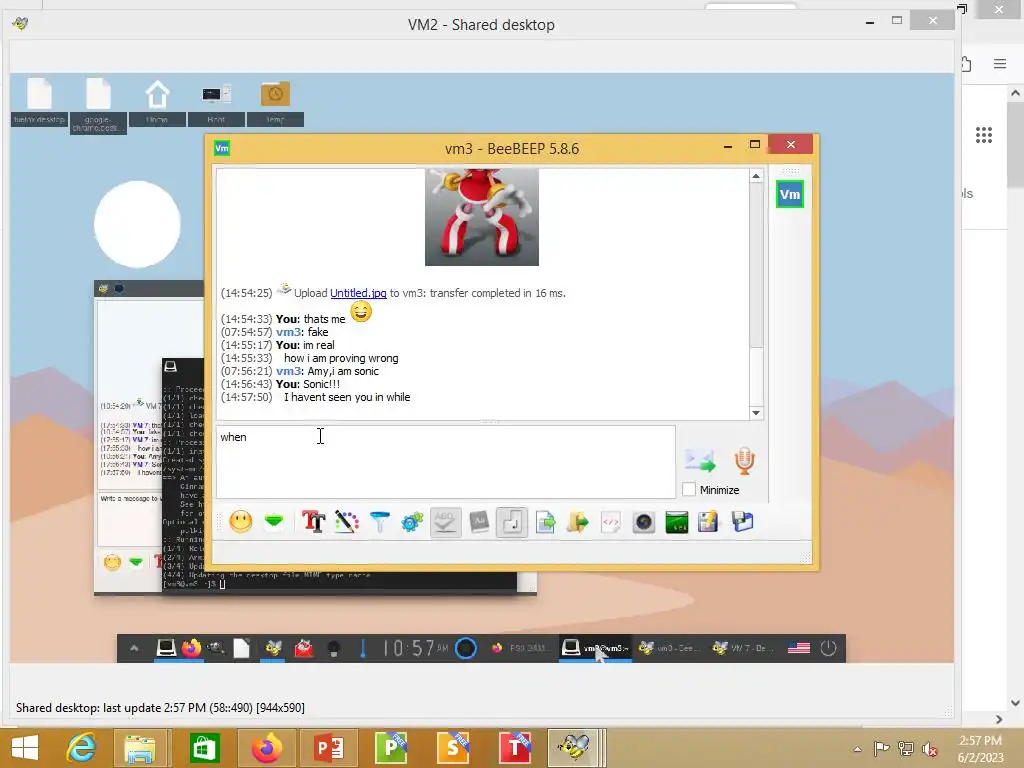
Task: Open the google-chrome desktop file icon
Action: tap(98, 104)
